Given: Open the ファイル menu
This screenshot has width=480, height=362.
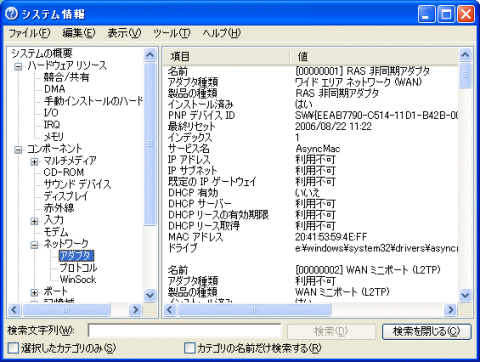Looking at the screenshot, I should click(x=29, y=33).
